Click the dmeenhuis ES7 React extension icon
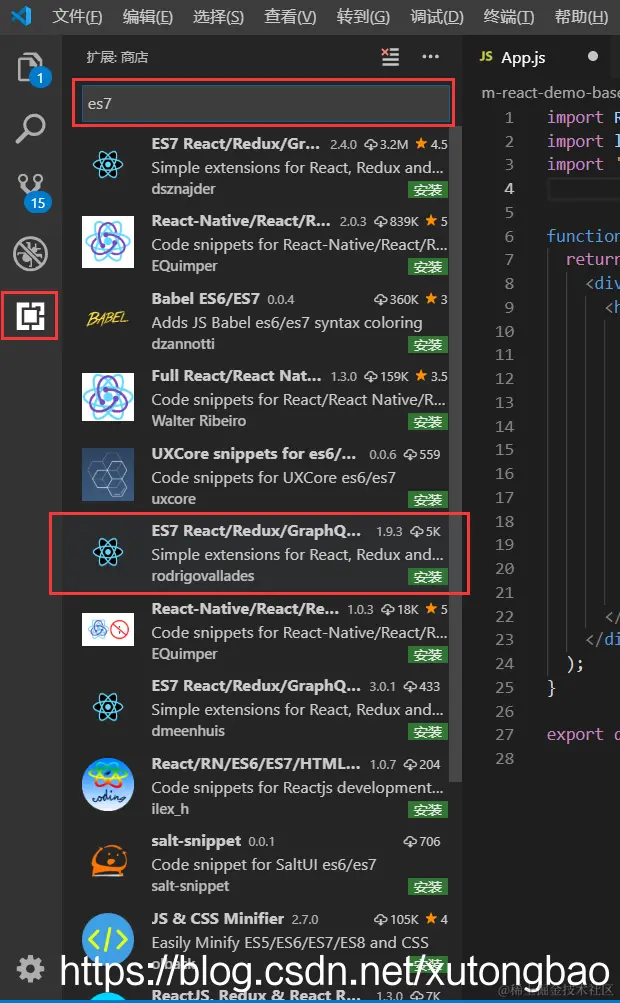 (107, 707)
